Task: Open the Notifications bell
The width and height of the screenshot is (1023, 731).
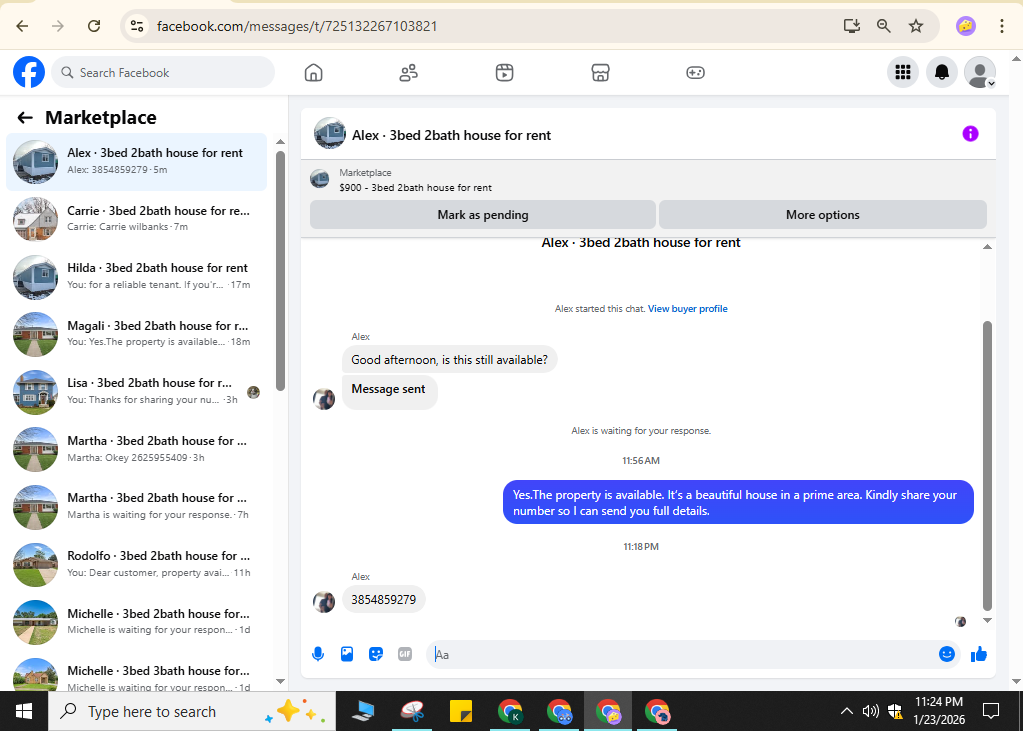Action: tap(941, 72)
